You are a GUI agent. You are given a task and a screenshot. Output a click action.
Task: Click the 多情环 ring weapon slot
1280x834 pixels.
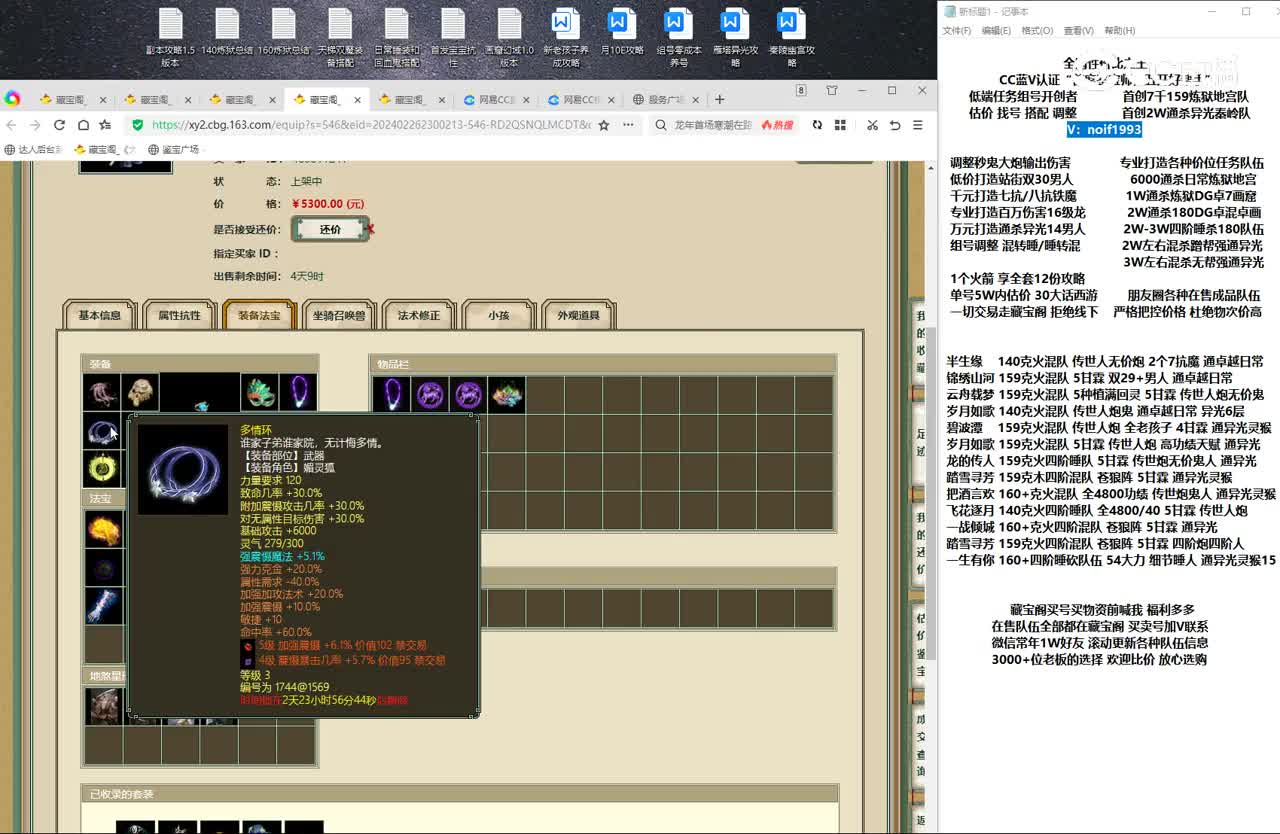click(102, 432)
